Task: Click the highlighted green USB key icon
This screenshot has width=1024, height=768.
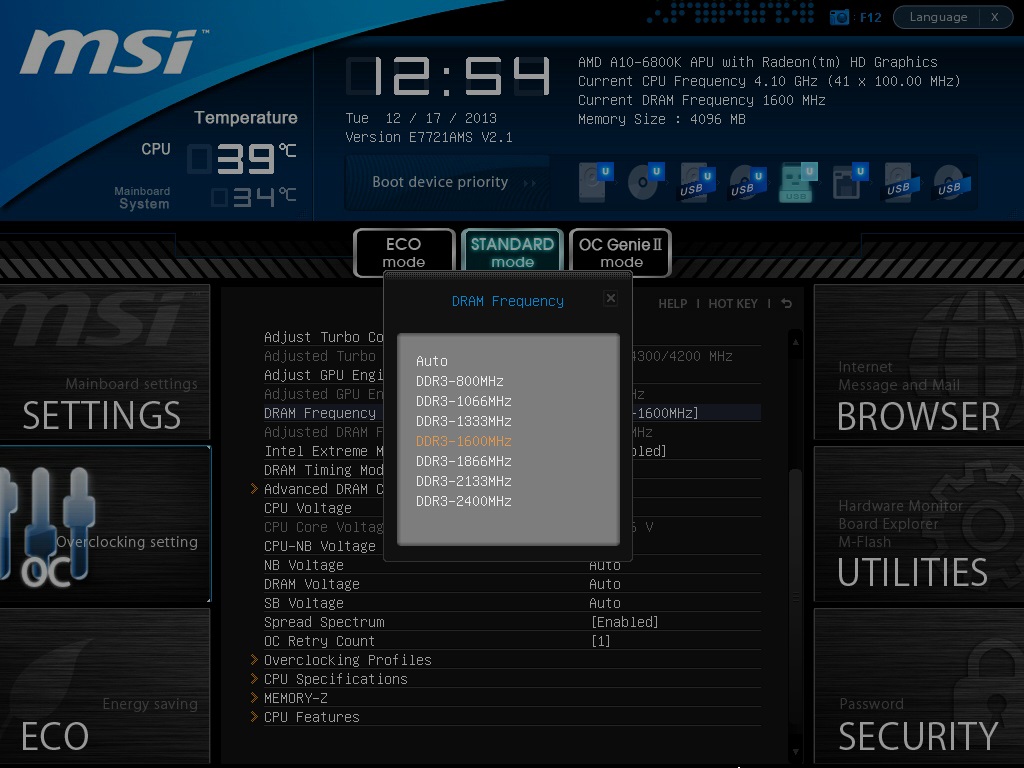Action: (x=798, y=182)
